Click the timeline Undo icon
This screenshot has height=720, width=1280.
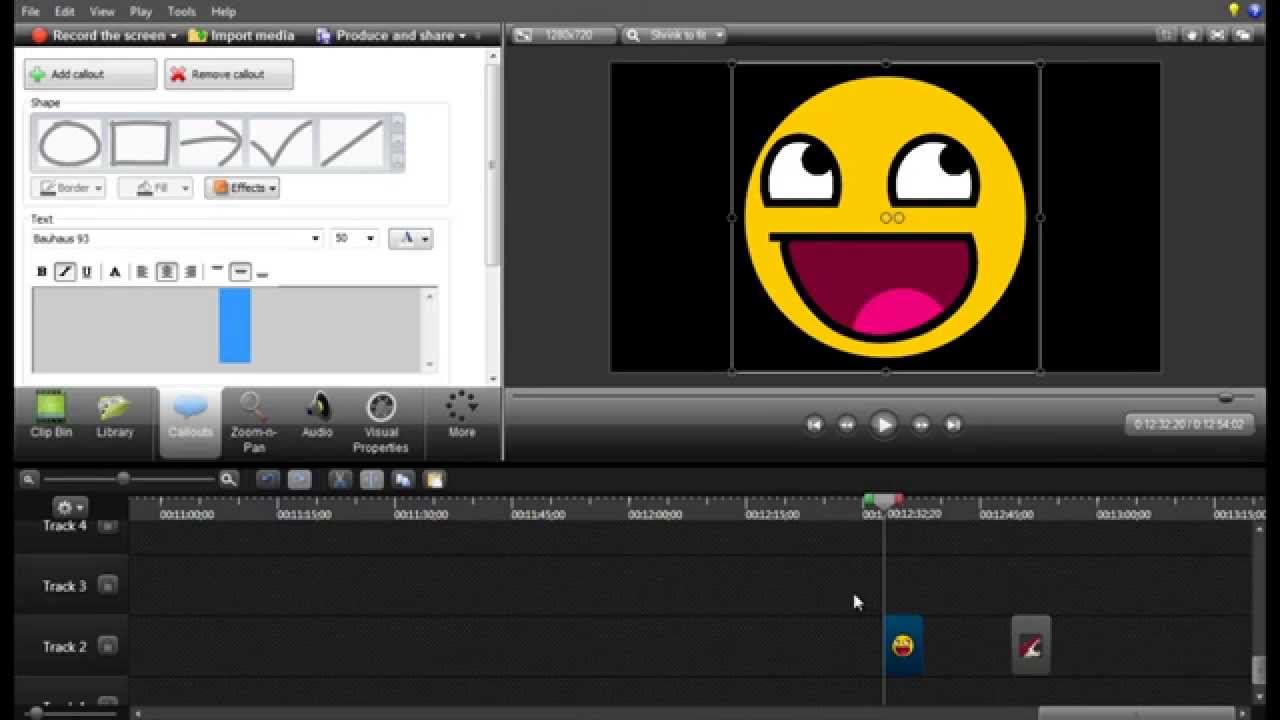pyautogui.click(x=267, y=480)
